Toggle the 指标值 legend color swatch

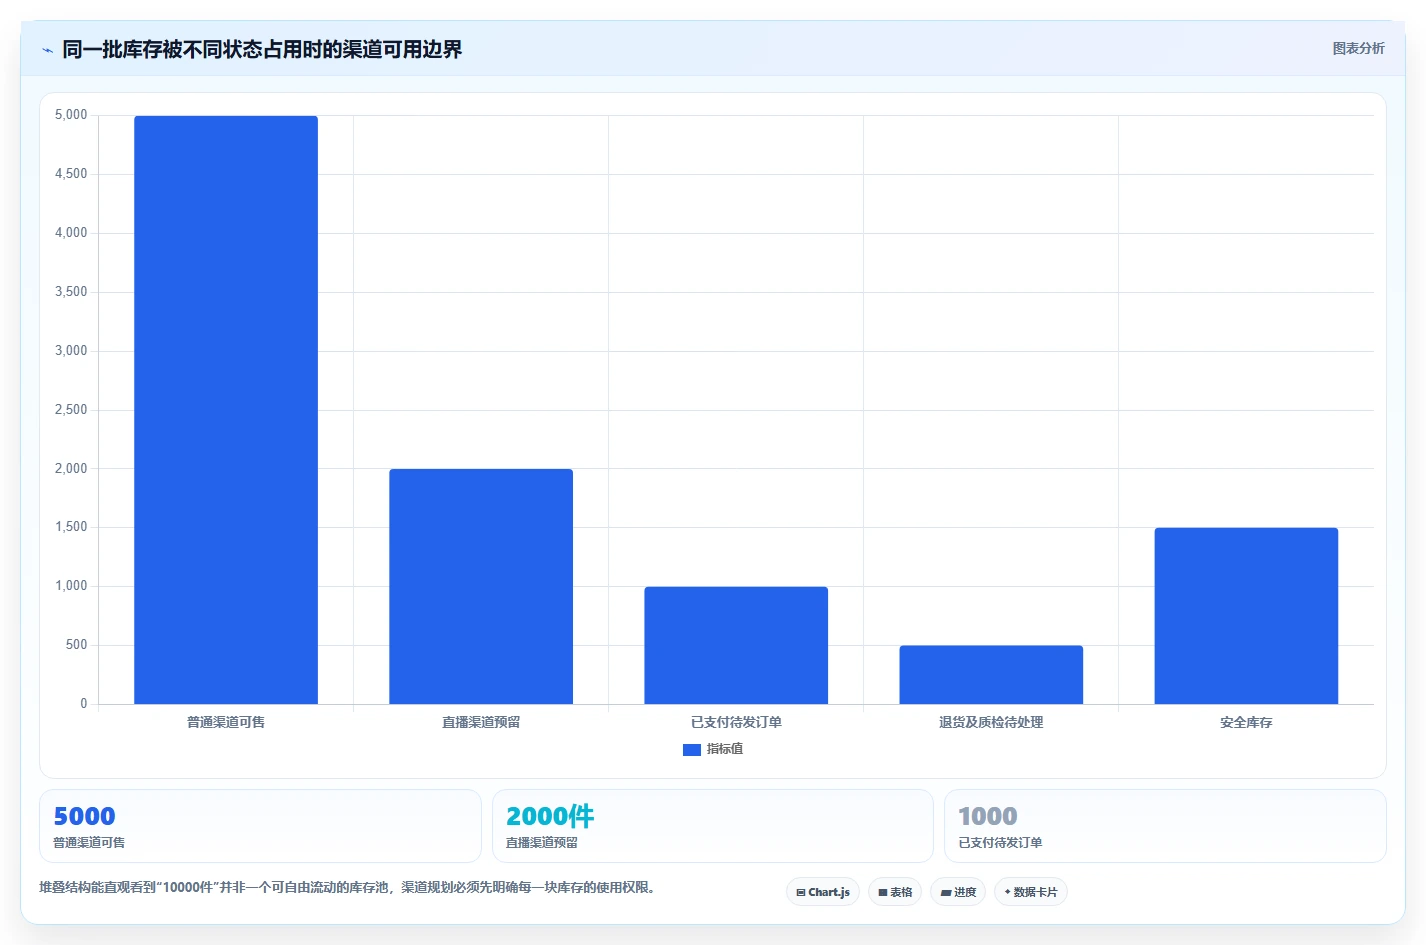tap(691, 749)
